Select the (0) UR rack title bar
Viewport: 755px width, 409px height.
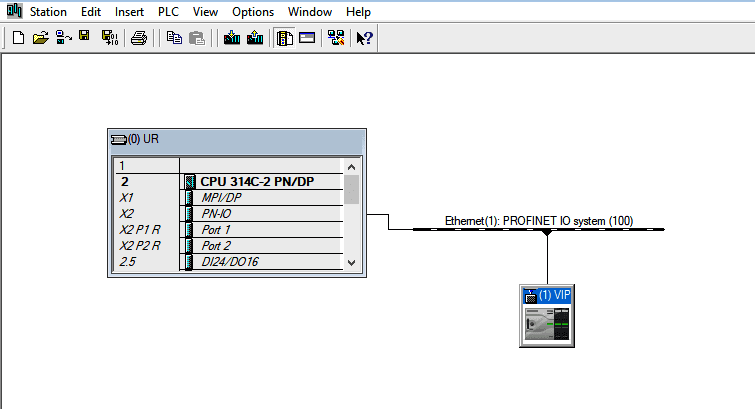pyautogui.click(x=236, y=139)
